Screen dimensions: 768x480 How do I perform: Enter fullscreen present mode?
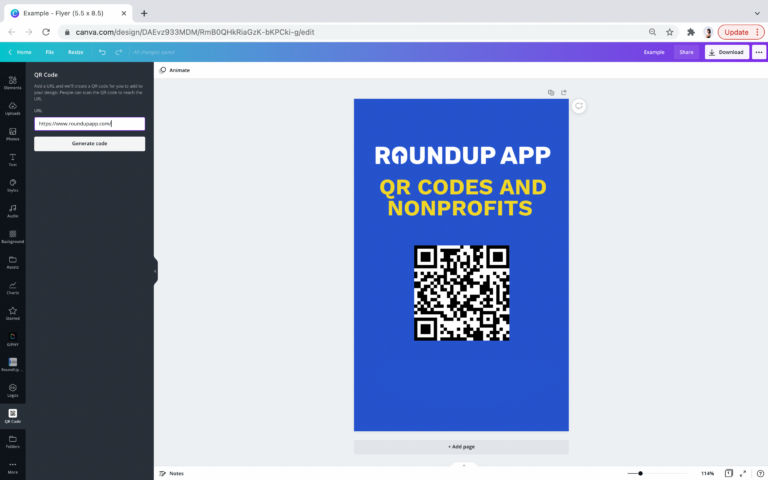743,473
